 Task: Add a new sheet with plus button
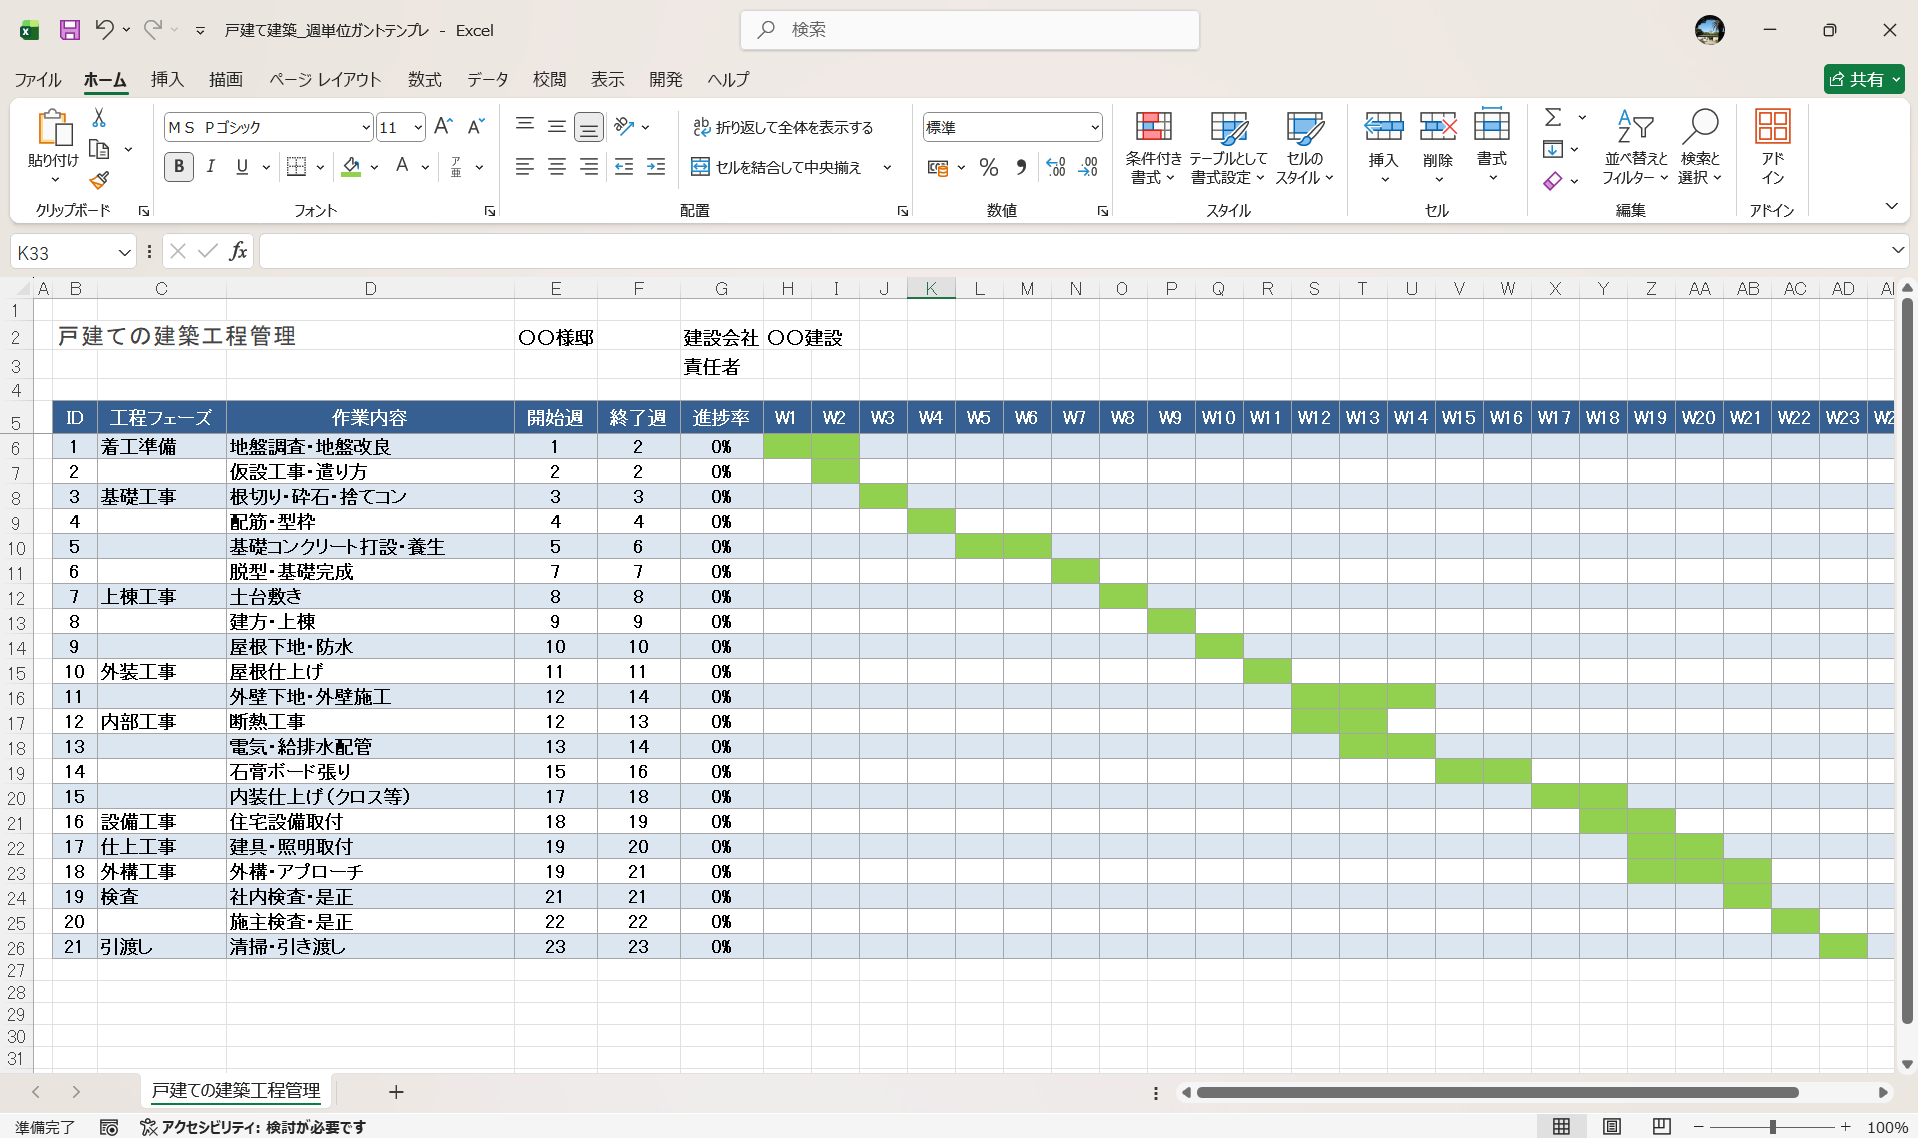[x=396, y=1092]
